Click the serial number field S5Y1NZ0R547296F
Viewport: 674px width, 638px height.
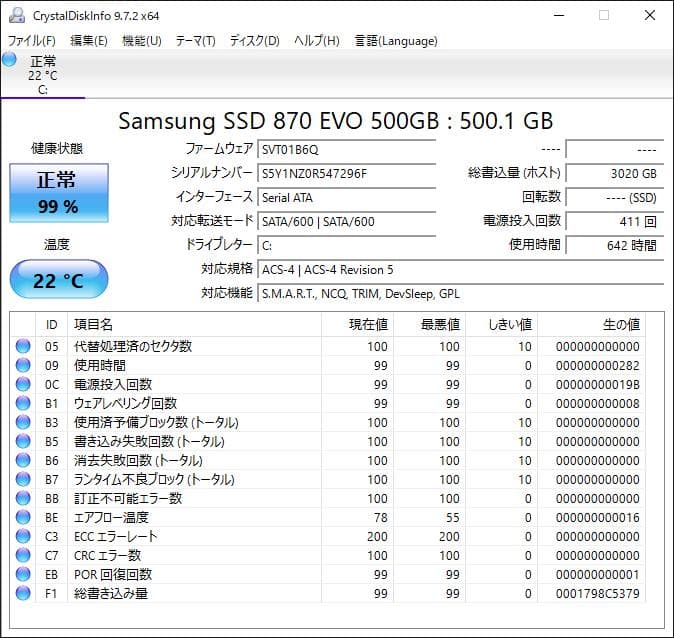[346, 174]
